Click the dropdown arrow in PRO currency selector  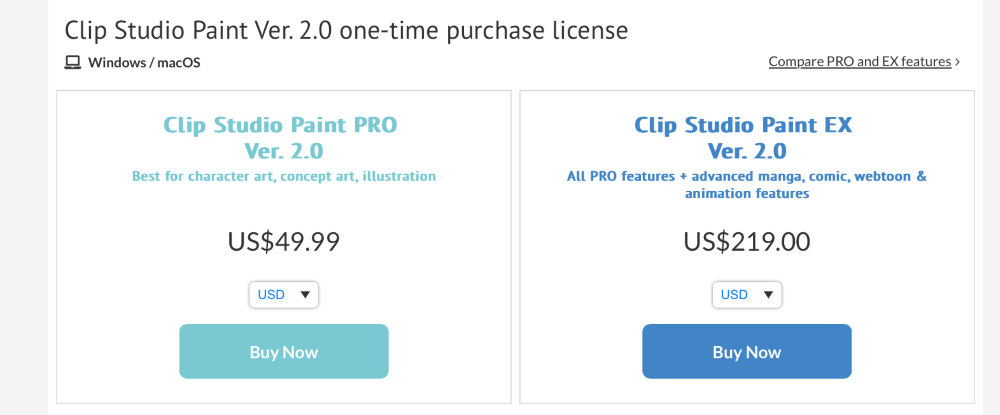click(305, 295)
